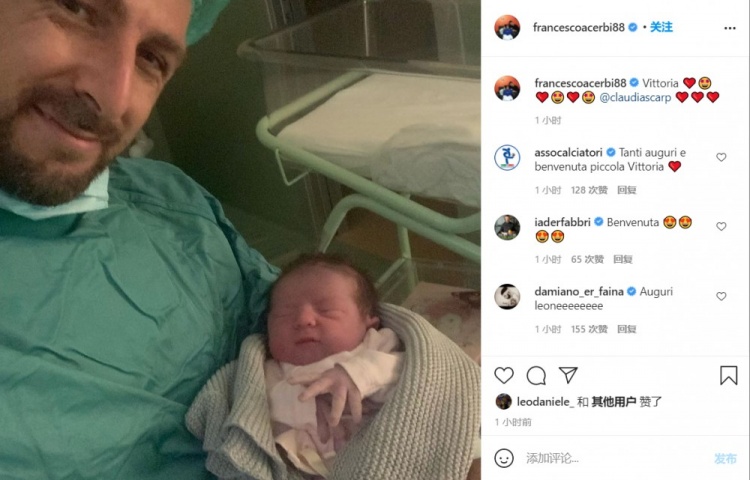This screenshot has width=750, height=480.
Task: Open the leodaniele_ liker profile link
Action: click(545, 402)
